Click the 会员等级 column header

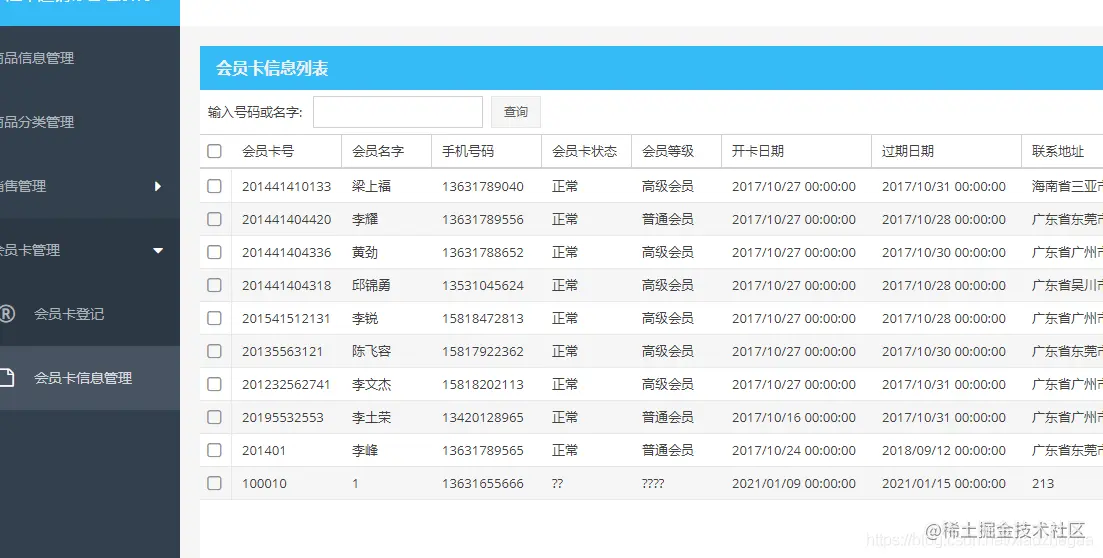(668, 151)
